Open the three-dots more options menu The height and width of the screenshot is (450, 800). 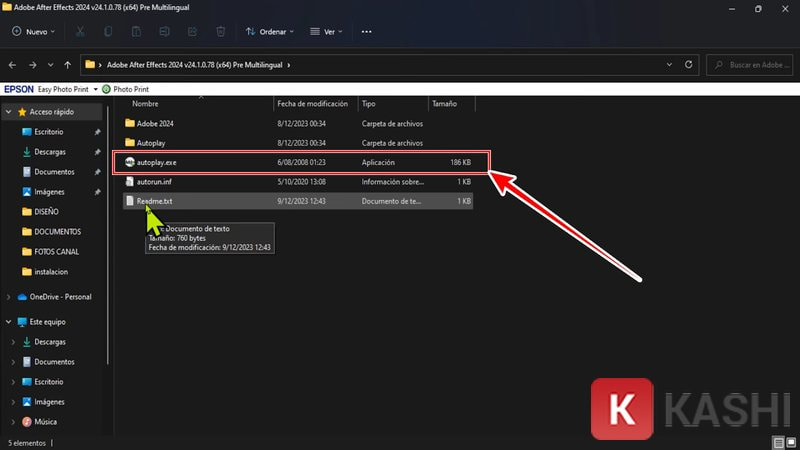[x=366, y=32]
